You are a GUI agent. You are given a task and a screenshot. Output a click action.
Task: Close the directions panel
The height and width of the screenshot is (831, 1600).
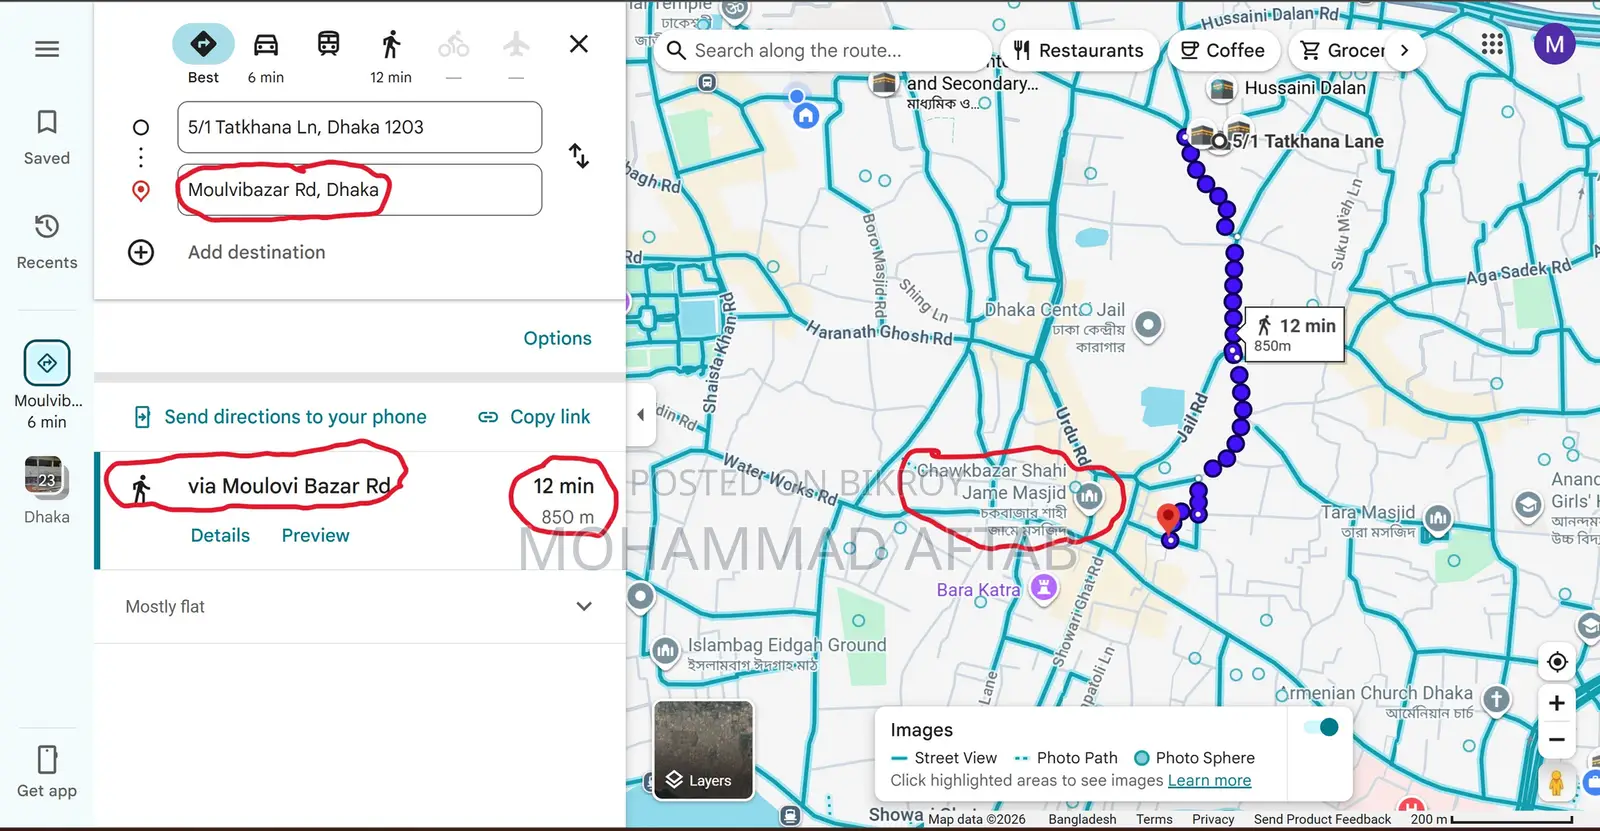pos(579,44)
